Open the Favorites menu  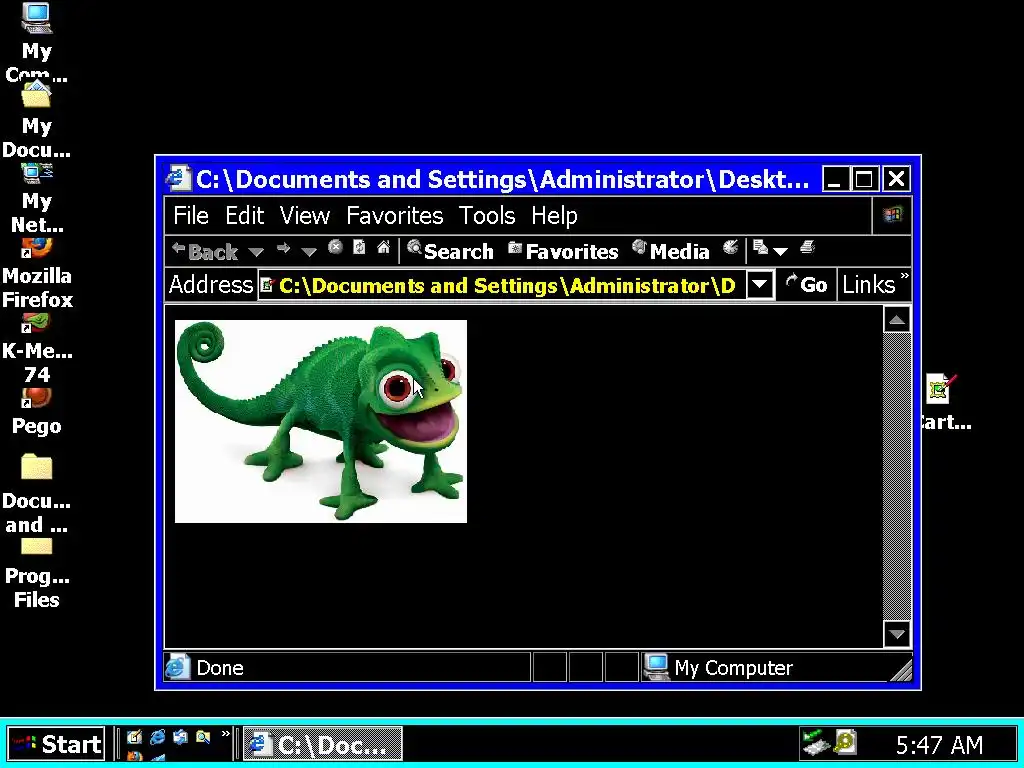coord(394,216)
